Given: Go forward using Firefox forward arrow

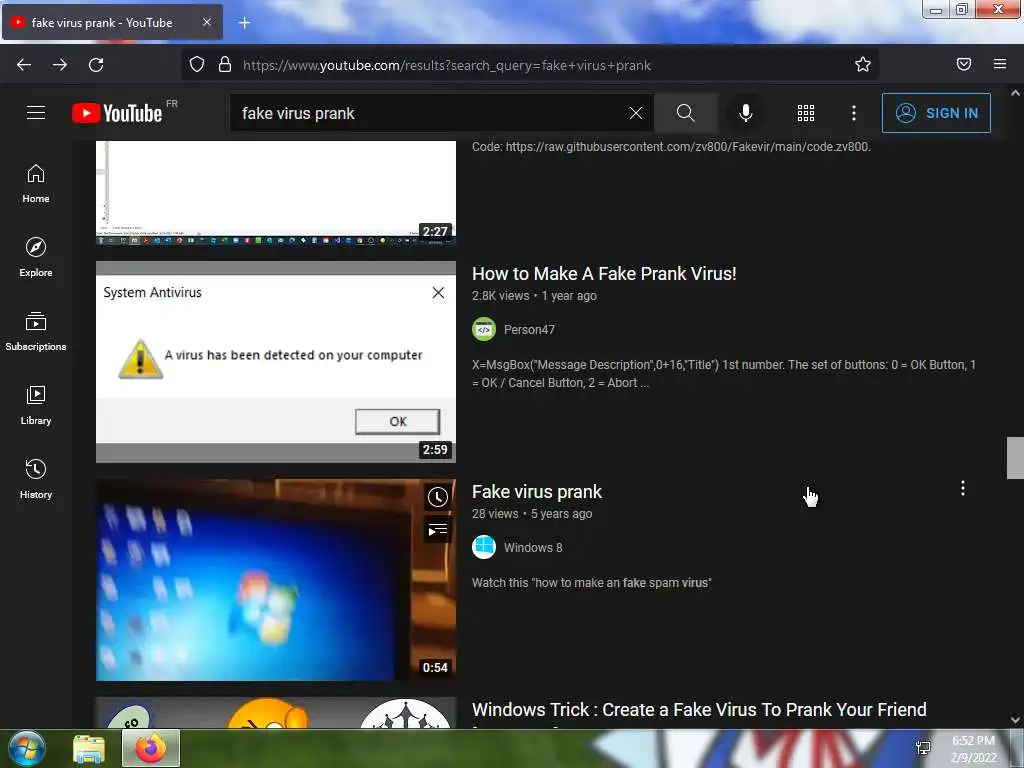Looking at the screenshot, I should coord(60,65).
